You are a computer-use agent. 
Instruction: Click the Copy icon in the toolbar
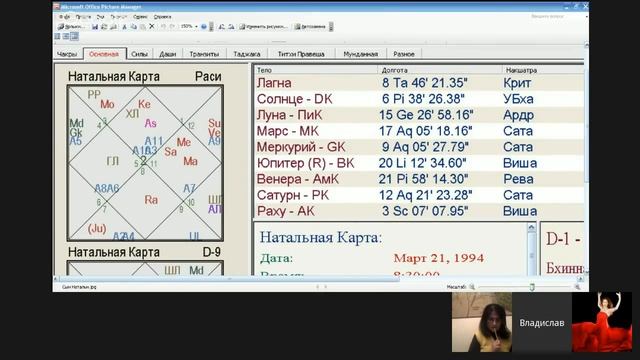133,27
